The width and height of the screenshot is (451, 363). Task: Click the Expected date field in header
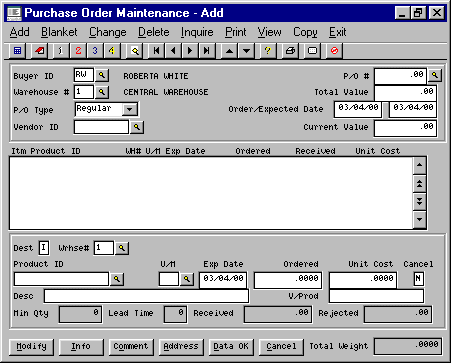click(x=413, y=109)
